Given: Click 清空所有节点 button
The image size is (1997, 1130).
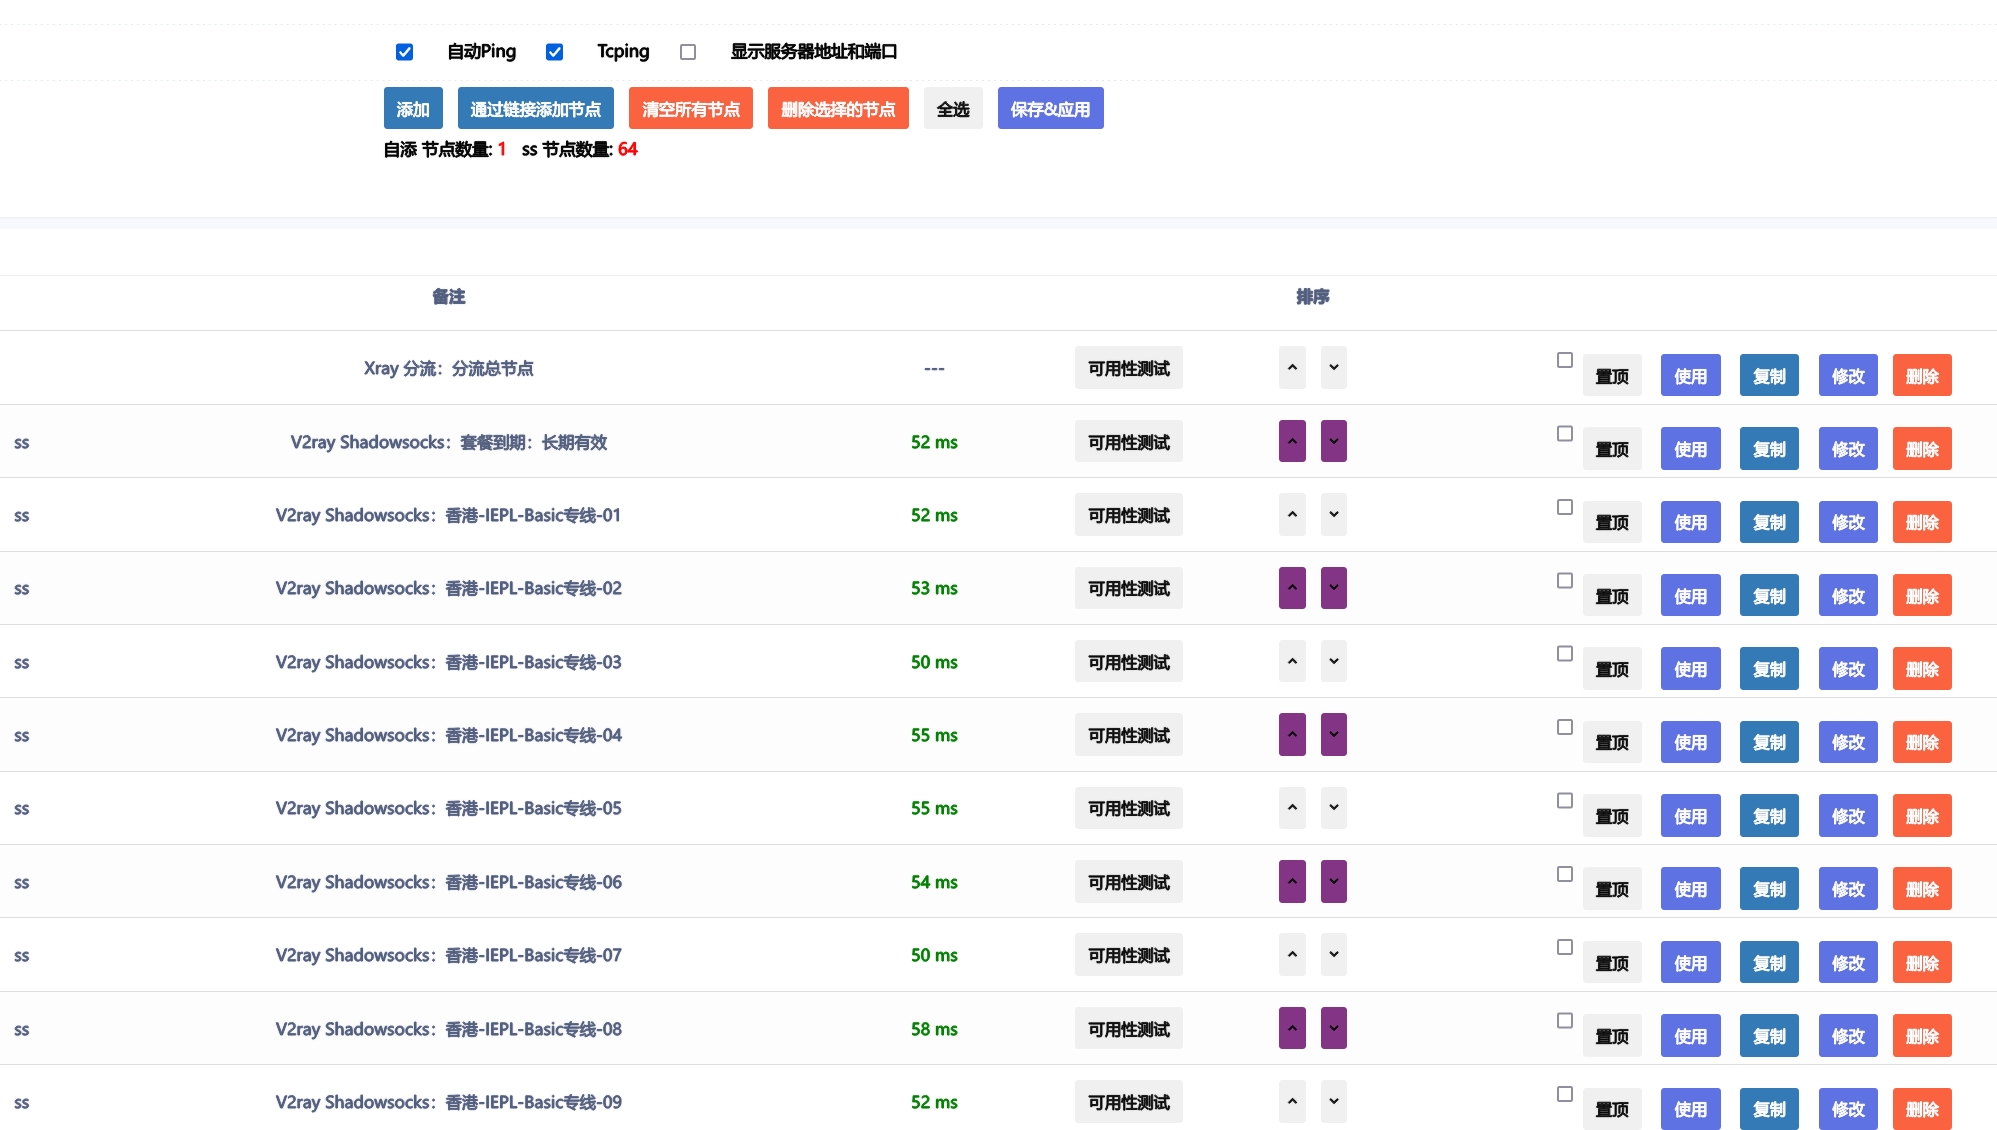Looking at the screenshot, I should click(691, 109).
